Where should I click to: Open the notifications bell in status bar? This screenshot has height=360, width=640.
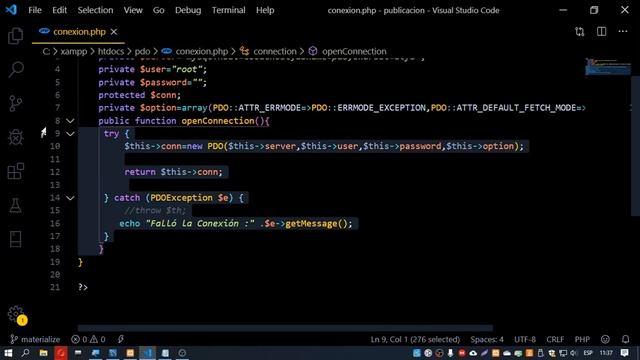(625, 339)
